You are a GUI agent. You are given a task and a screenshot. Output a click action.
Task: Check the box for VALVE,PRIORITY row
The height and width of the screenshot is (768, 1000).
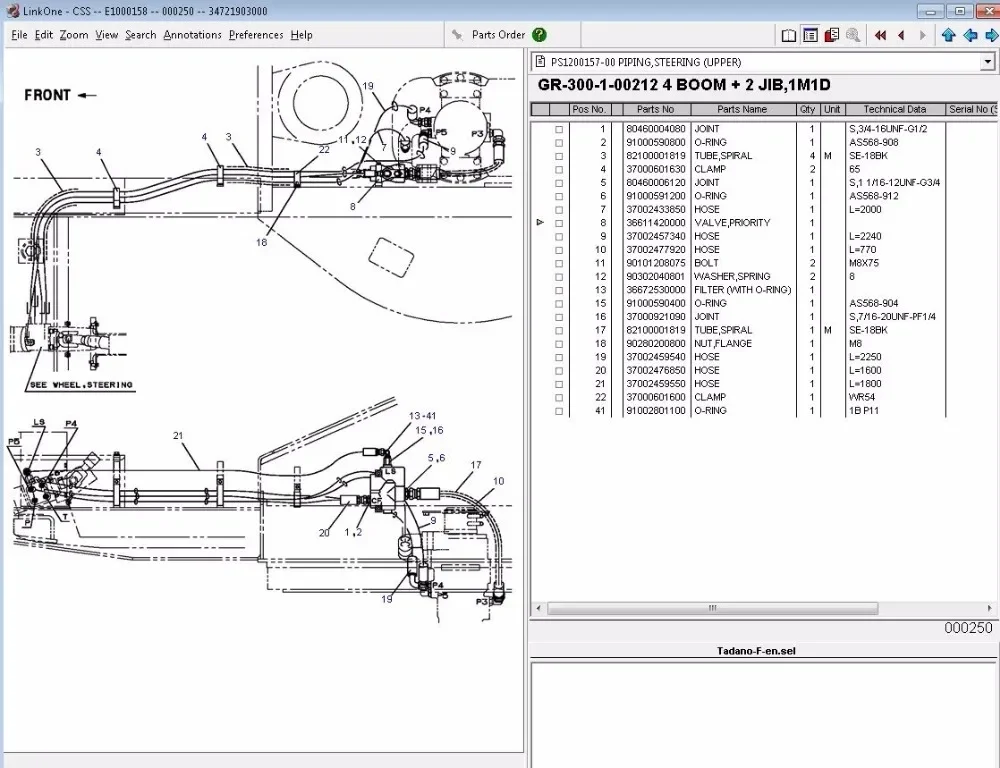559,223
